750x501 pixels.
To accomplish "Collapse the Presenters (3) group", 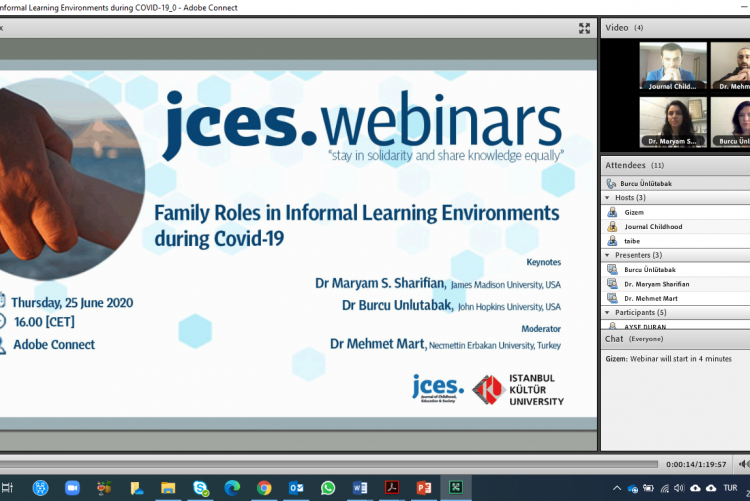I will point(605,255).
